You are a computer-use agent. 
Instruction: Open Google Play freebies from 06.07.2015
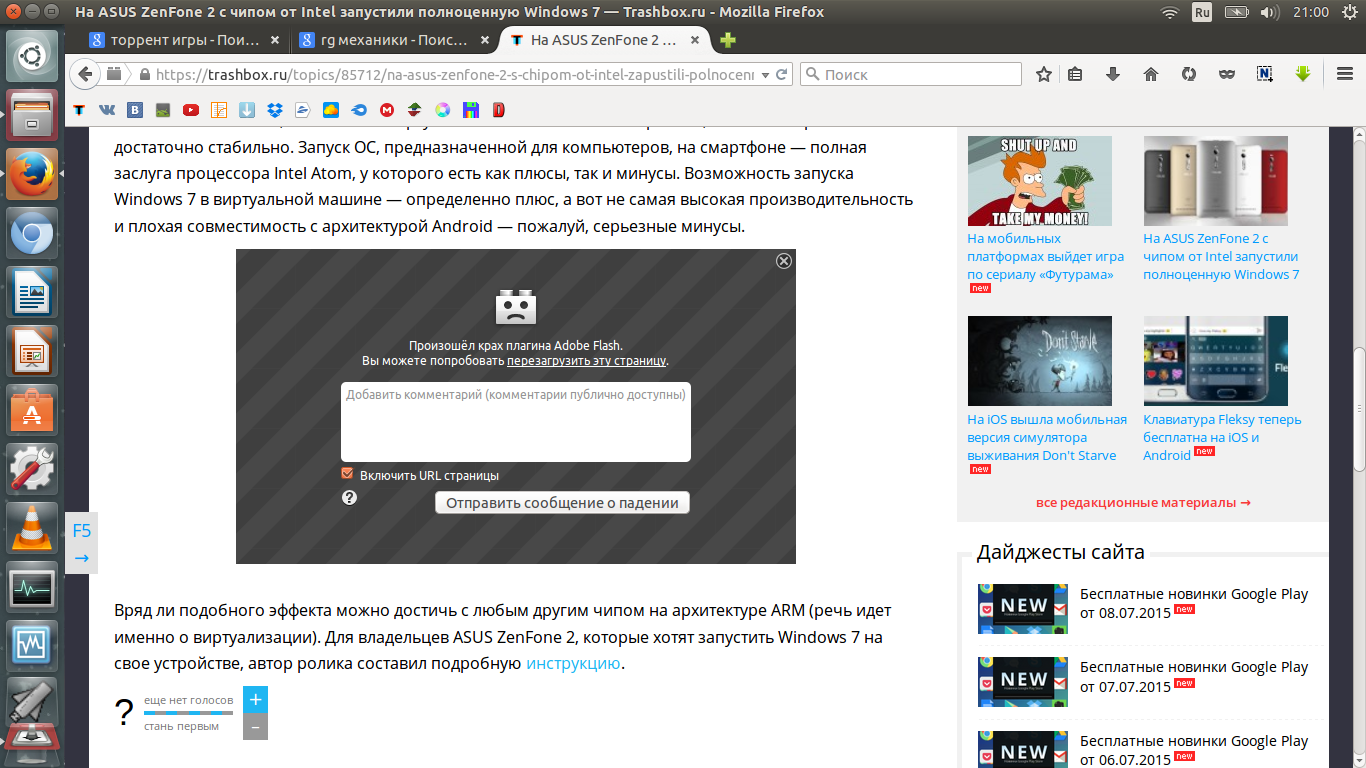1194,750
